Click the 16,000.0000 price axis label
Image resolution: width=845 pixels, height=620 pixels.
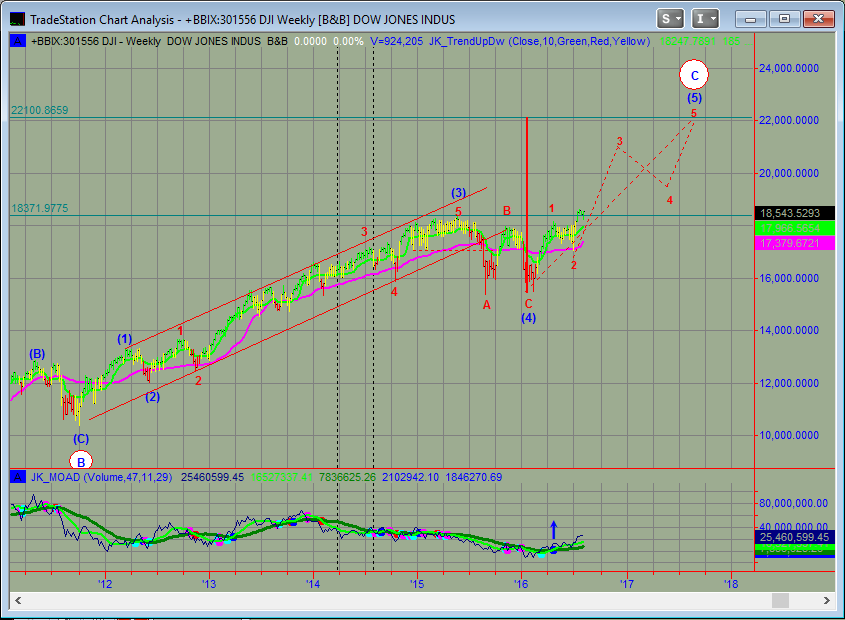pyautogui.click(x=789, y=278)
